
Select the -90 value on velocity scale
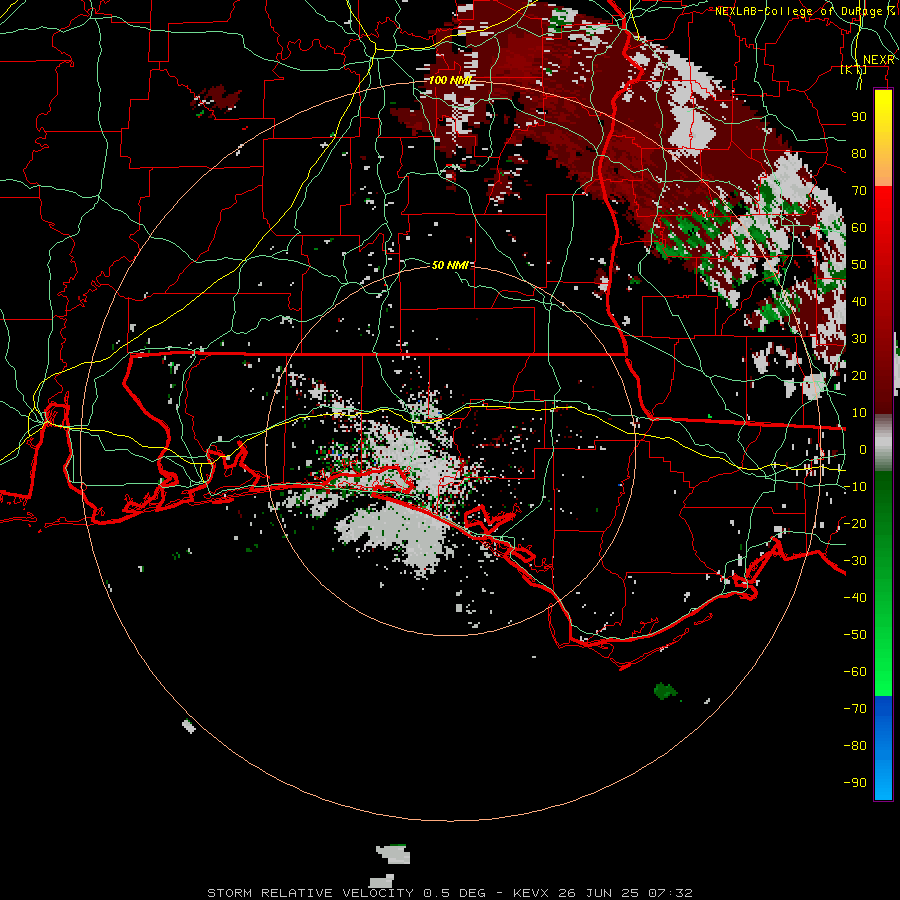(855, 783)
